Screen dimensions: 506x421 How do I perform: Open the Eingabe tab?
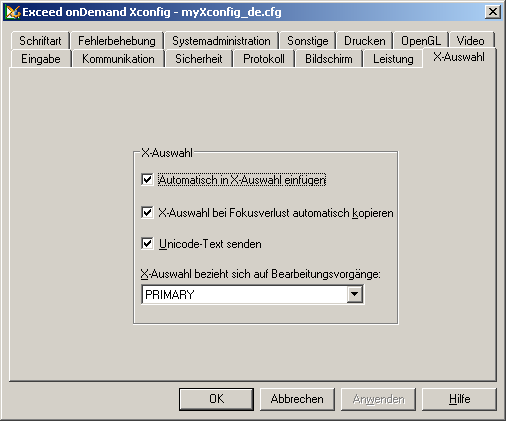[41, 59]
